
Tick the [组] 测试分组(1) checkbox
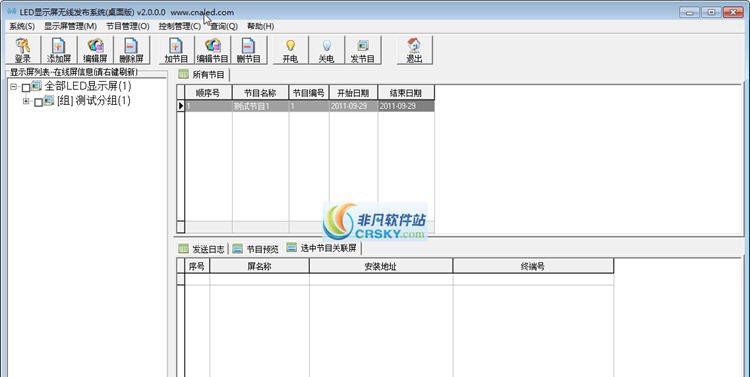pos(38,102)
